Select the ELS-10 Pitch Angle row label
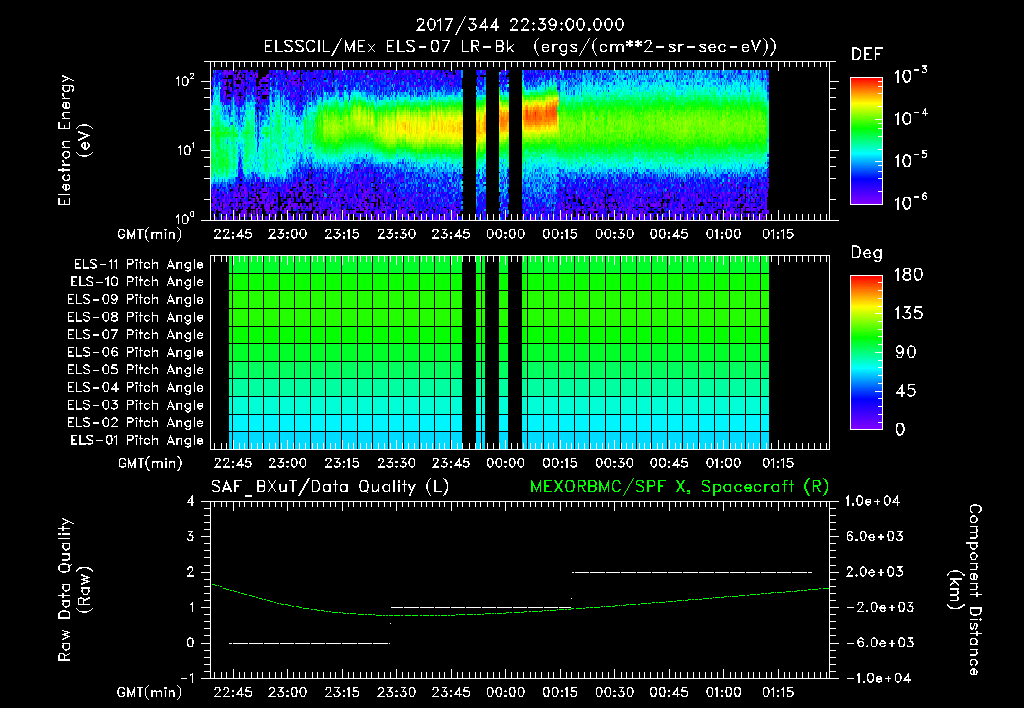Image resolution: width=1024 pixels, height=708 pixels. (x=137, y=282)
